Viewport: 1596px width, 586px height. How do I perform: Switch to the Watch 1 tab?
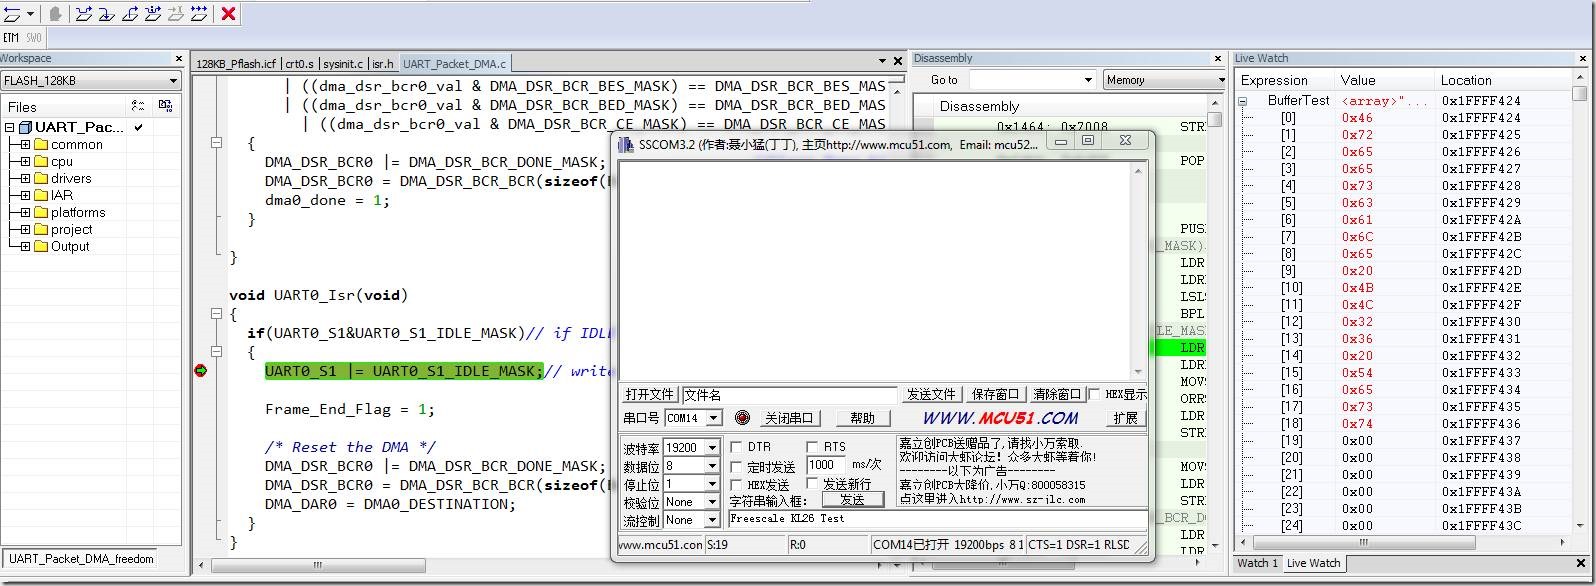tap(1257, 563)
